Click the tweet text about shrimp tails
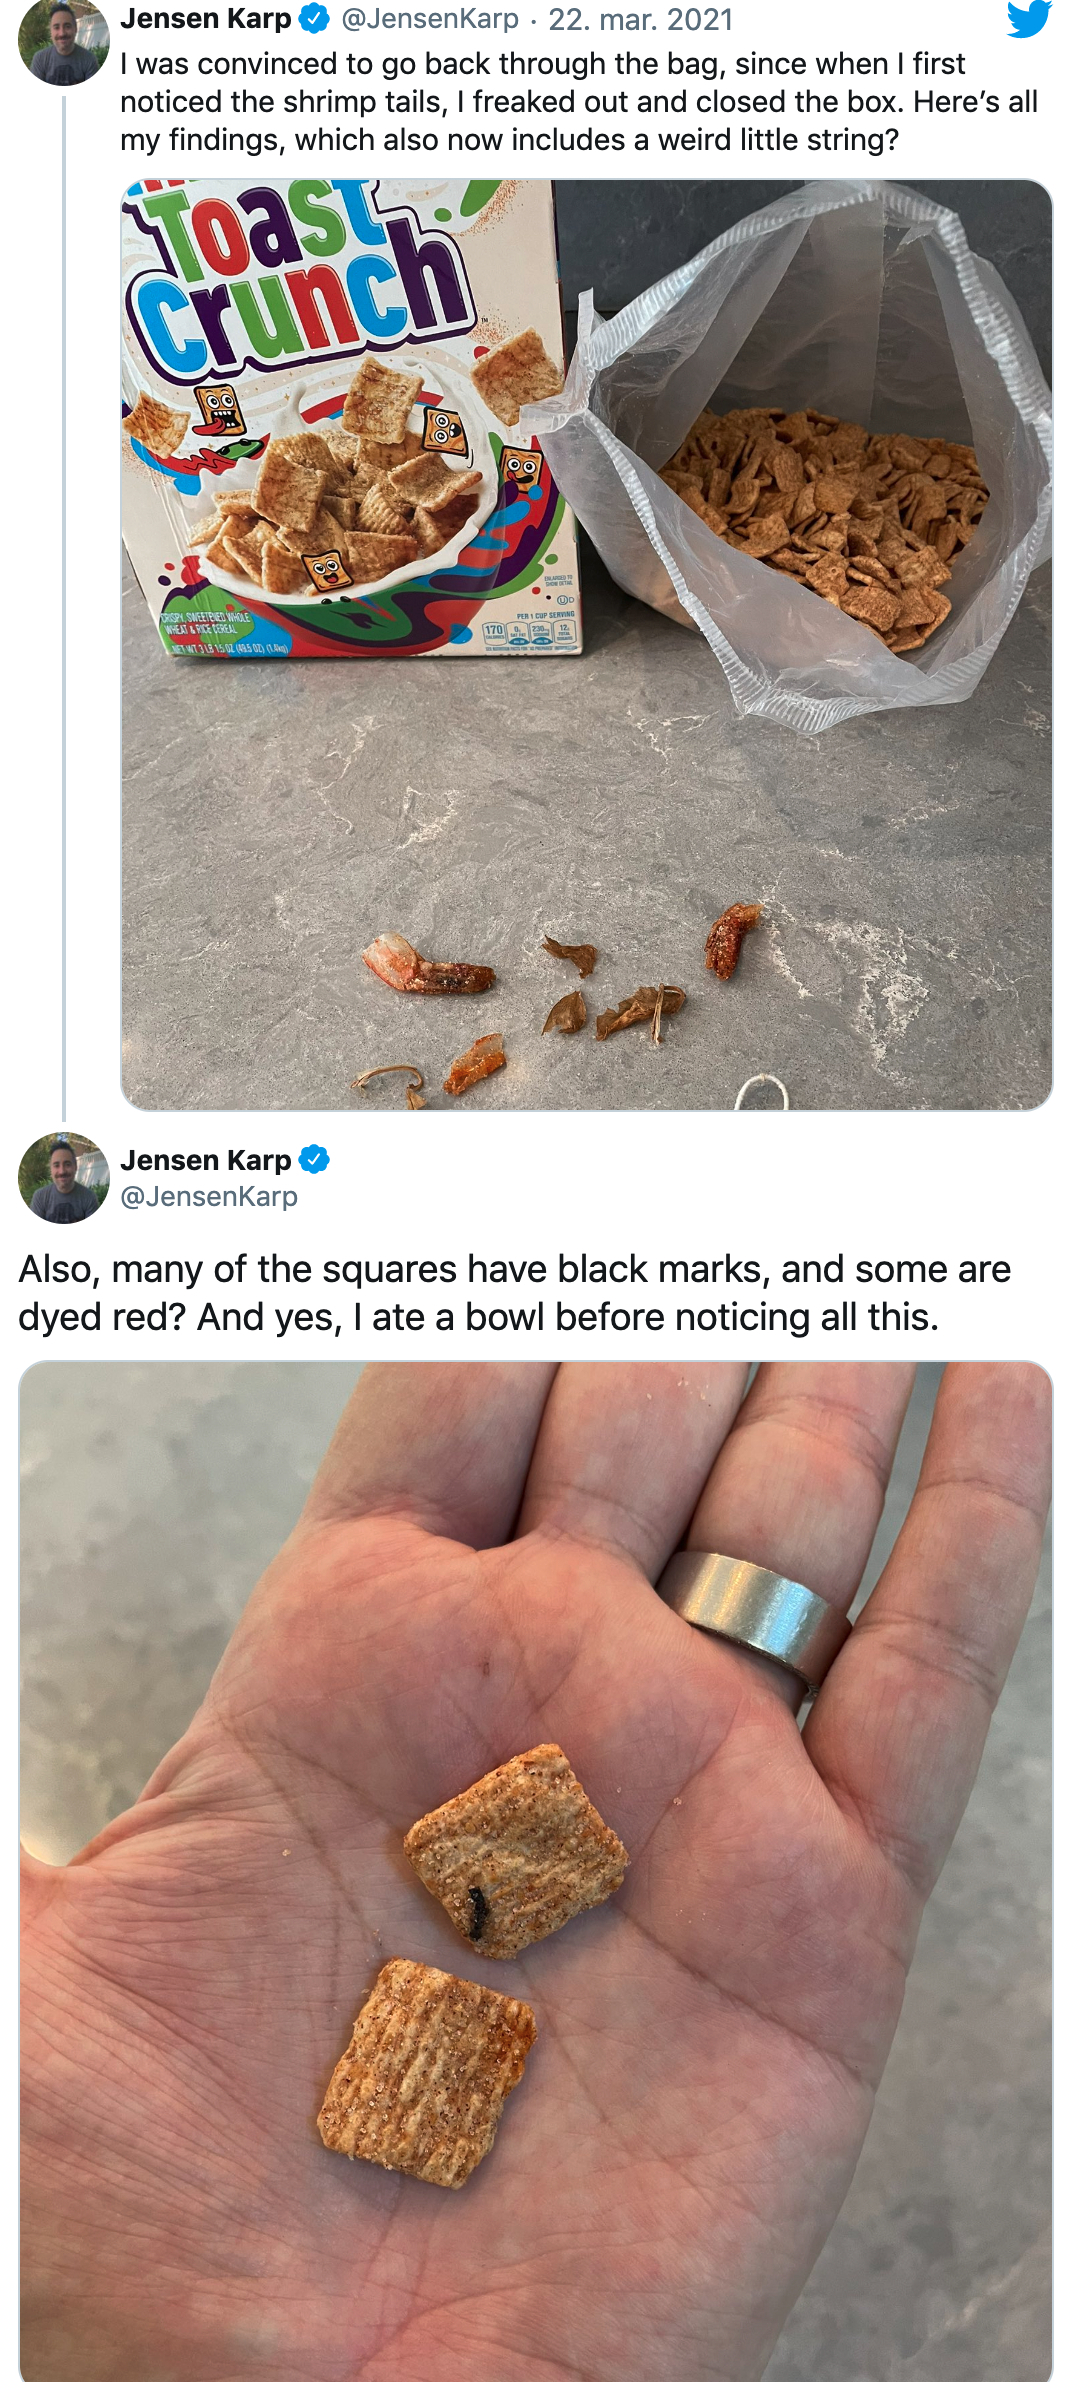The image size is (1066, 2382). [x=578, y=101]
